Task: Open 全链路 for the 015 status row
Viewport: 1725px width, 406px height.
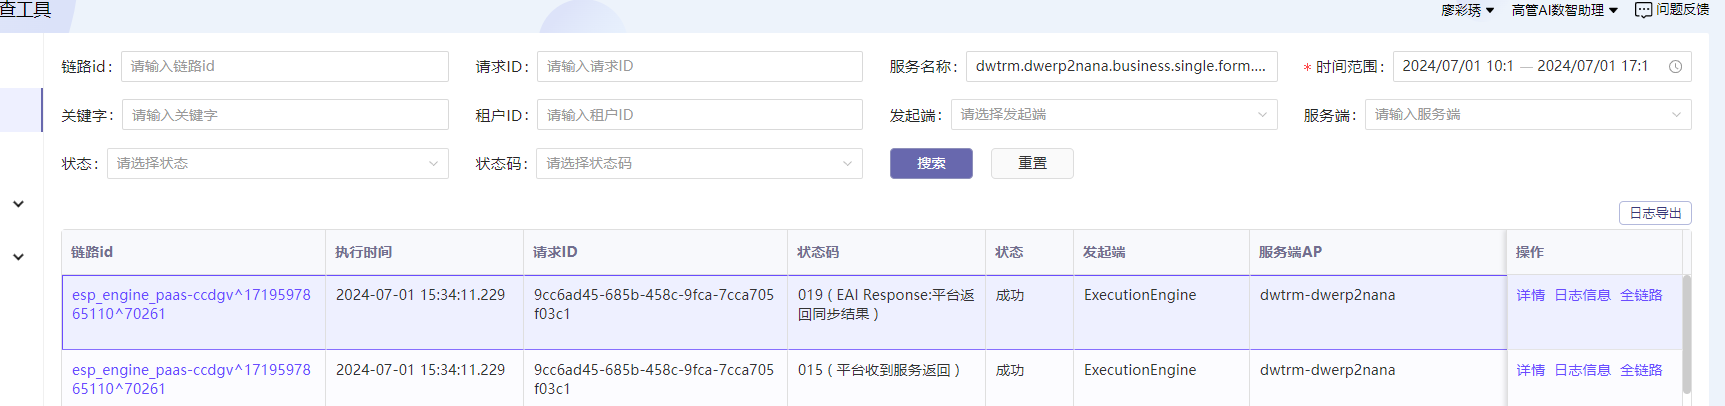Action: [1641, 370]
